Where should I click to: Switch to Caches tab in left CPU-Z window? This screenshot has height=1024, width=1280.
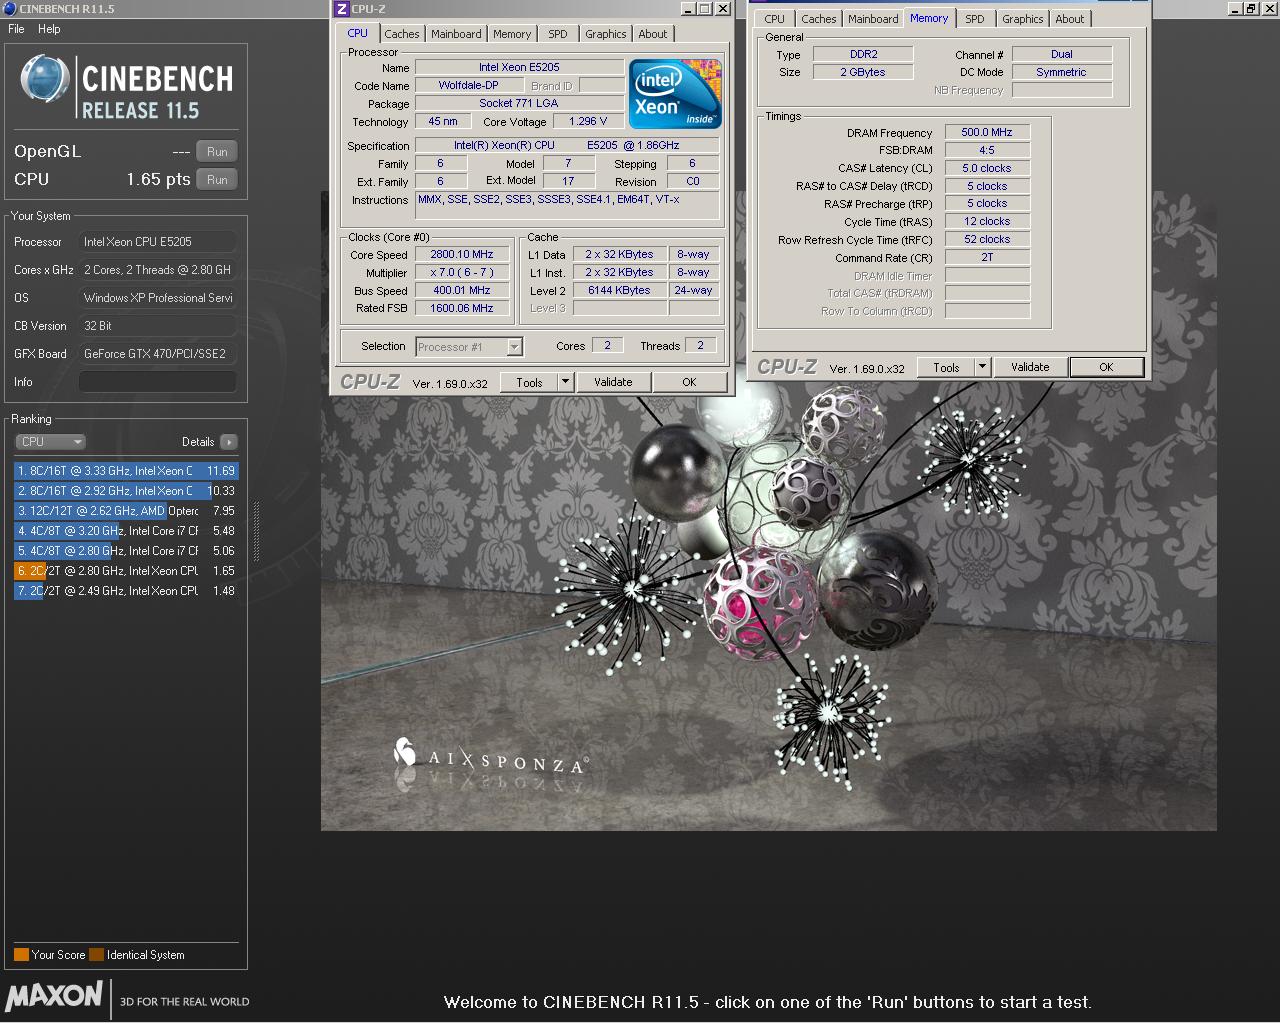(x=402, y=34)
